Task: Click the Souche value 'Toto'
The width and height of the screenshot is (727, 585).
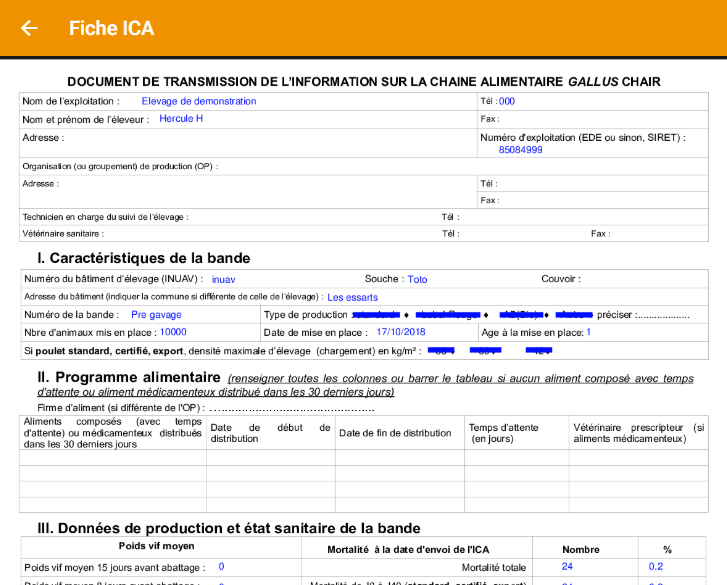Action: [x=417, y=279]
